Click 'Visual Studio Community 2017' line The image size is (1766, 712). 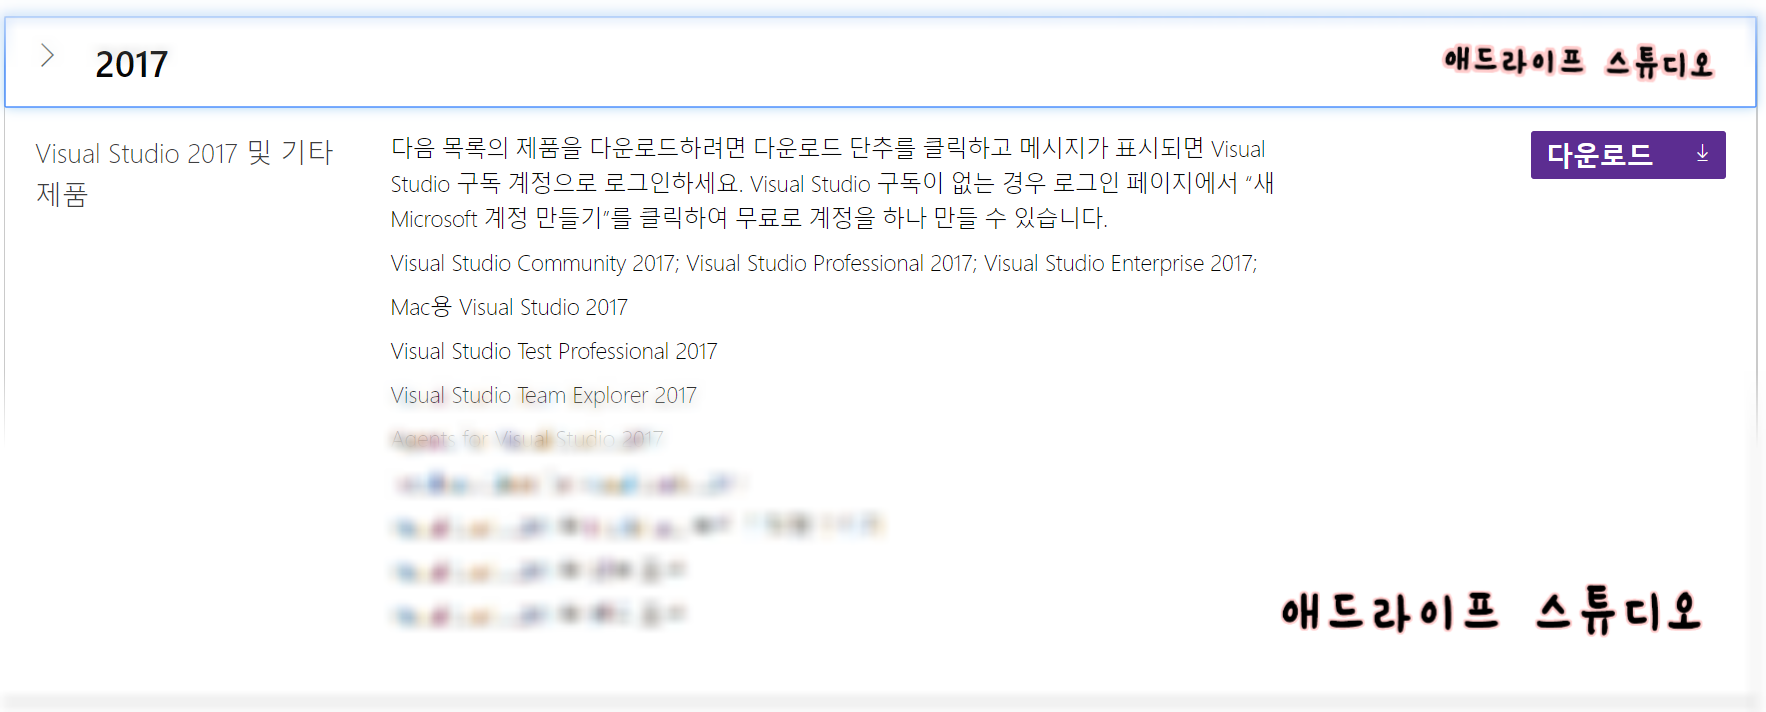(x=824, y=263)
